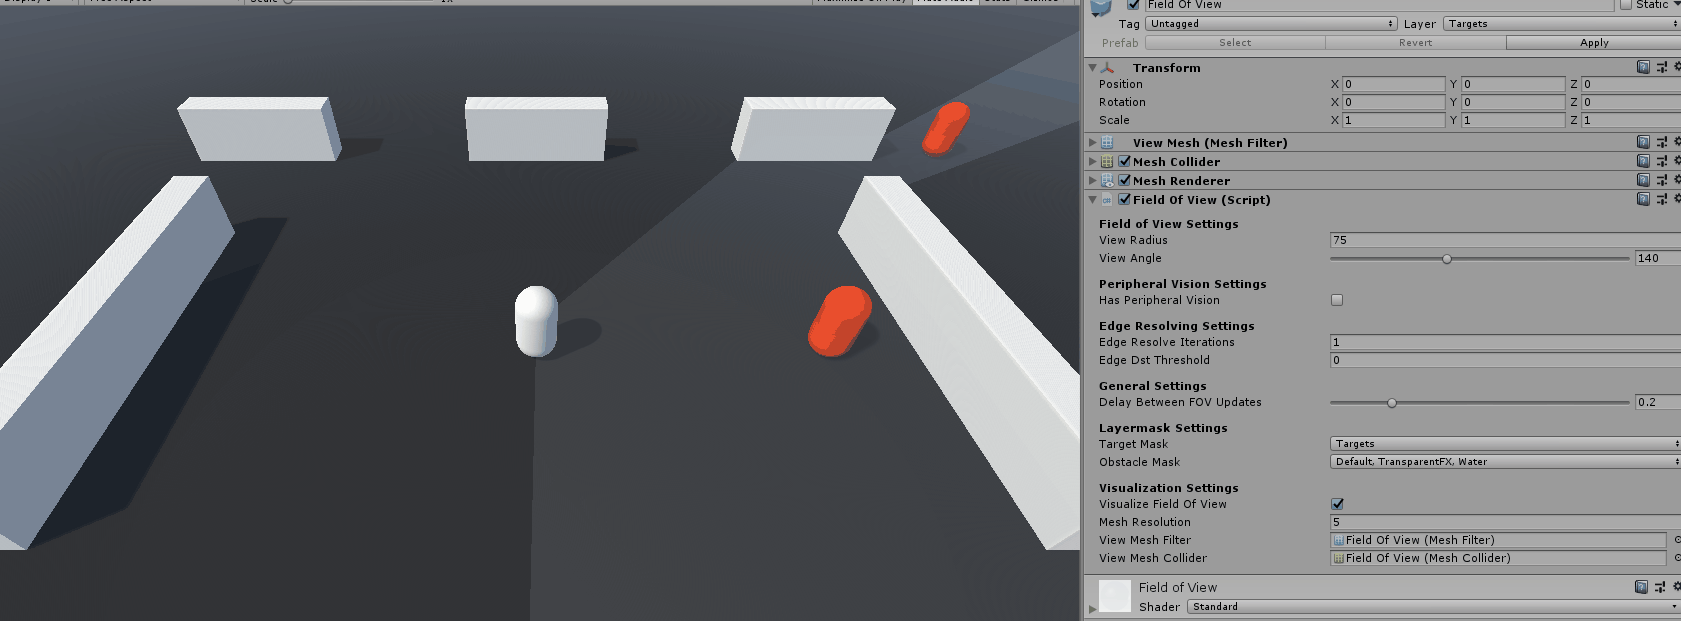Click the Transform component axes icon
This screenshot has width=1681, height=621.
click(1107, 68)
